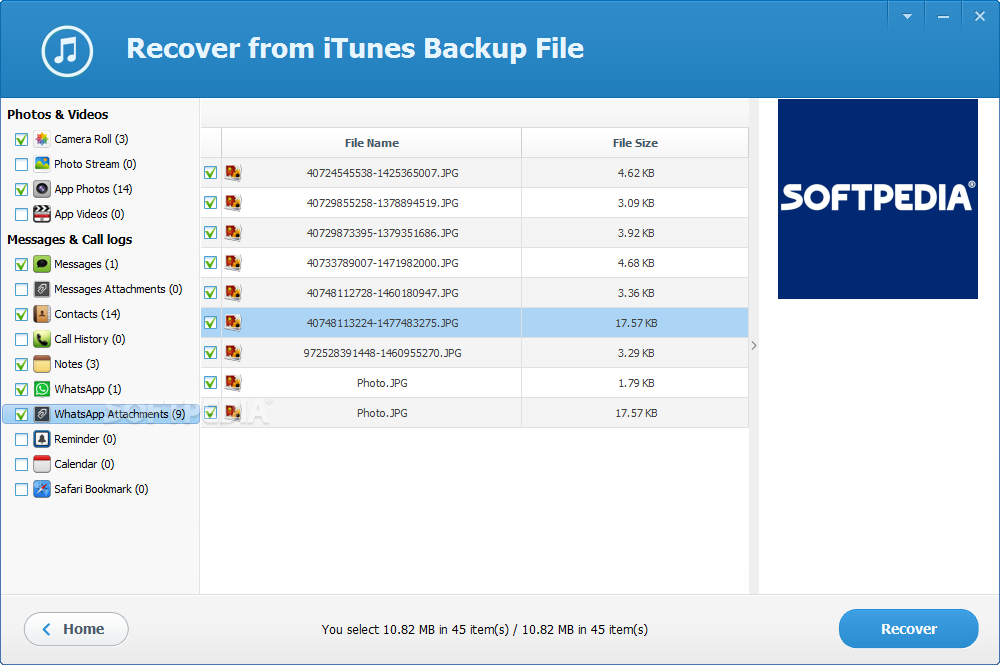
Task: Click the Safari Bookmark compass icon
Action: pyautogui.click(x=42, y=489)
